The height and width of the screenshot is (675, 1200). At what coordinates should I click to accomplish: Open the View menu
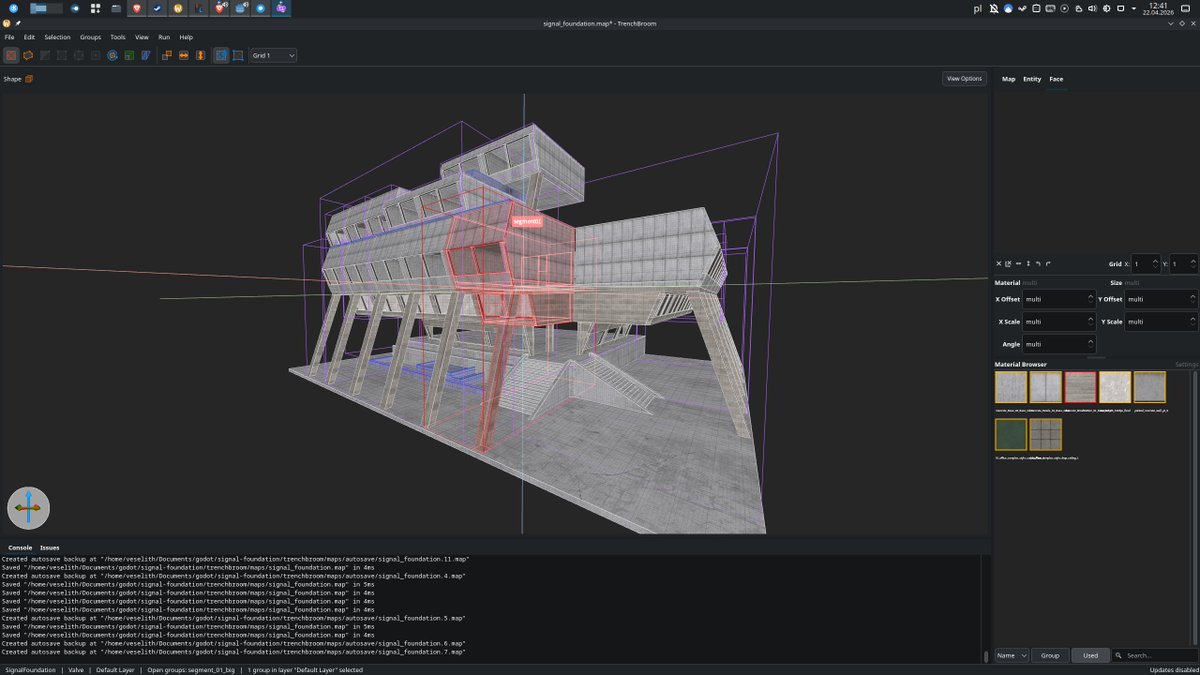(142, 37)
